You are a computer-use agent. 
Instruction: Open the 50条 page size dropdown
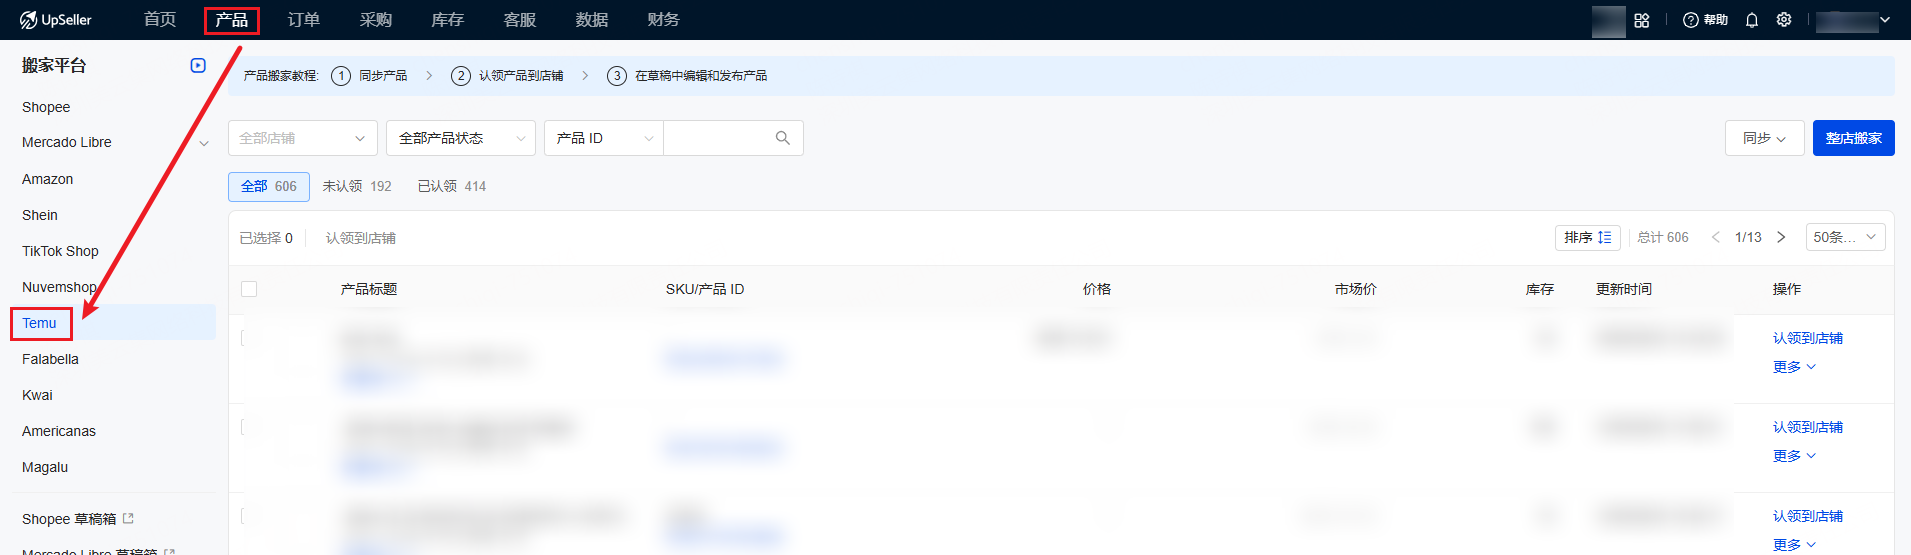[1846, 237]
